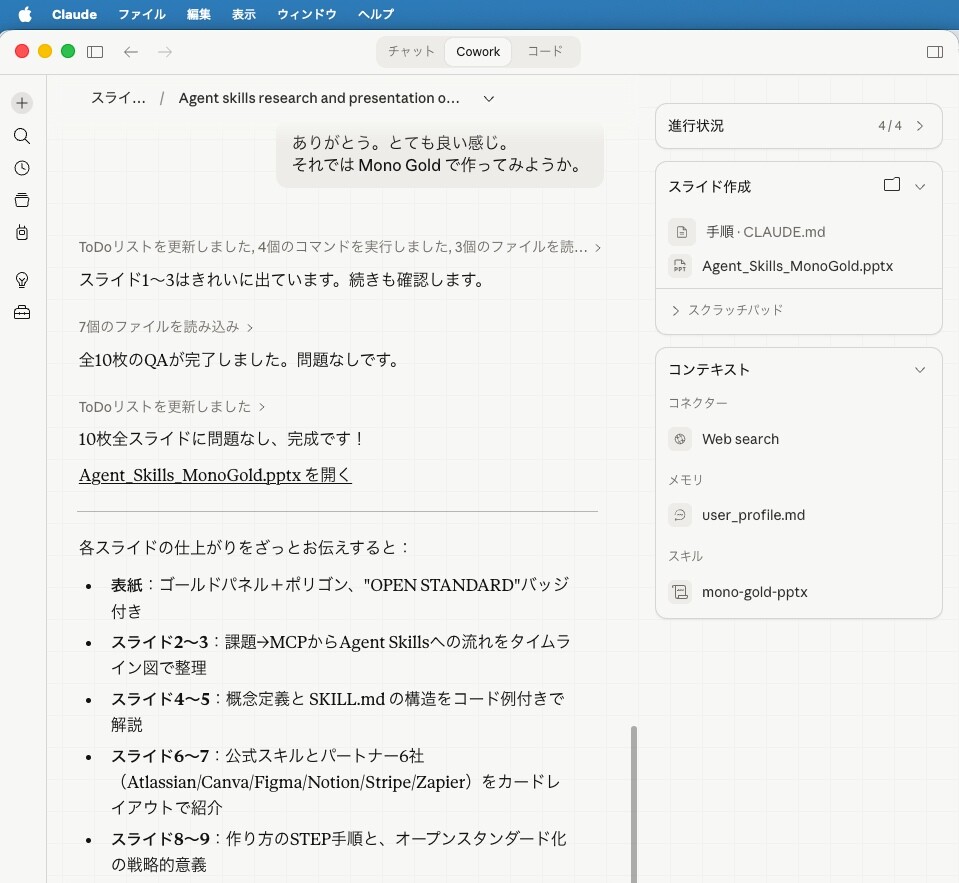
Task: Open history clock icon in sidebar
Action: point(22,168)
